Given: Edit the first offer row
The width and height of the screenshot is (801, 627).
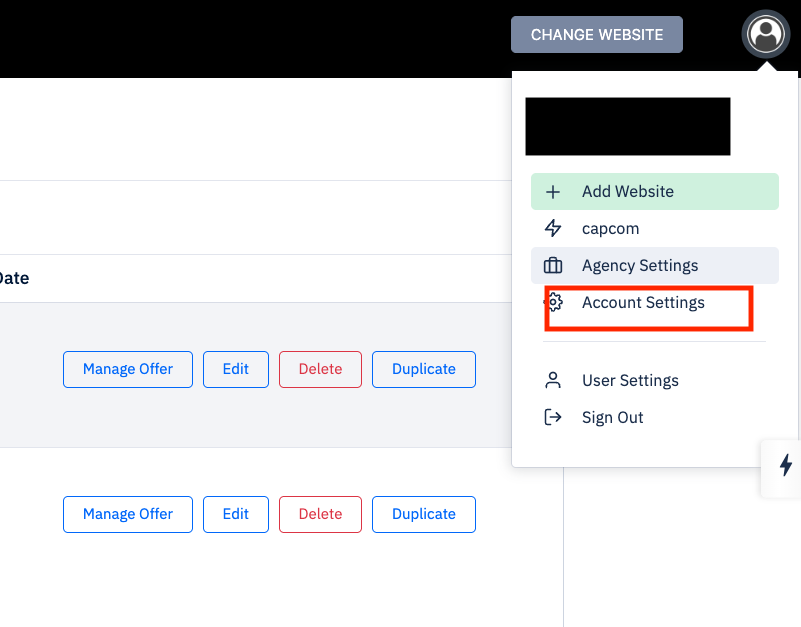Looking at the screenshot, I should point(236,369).
